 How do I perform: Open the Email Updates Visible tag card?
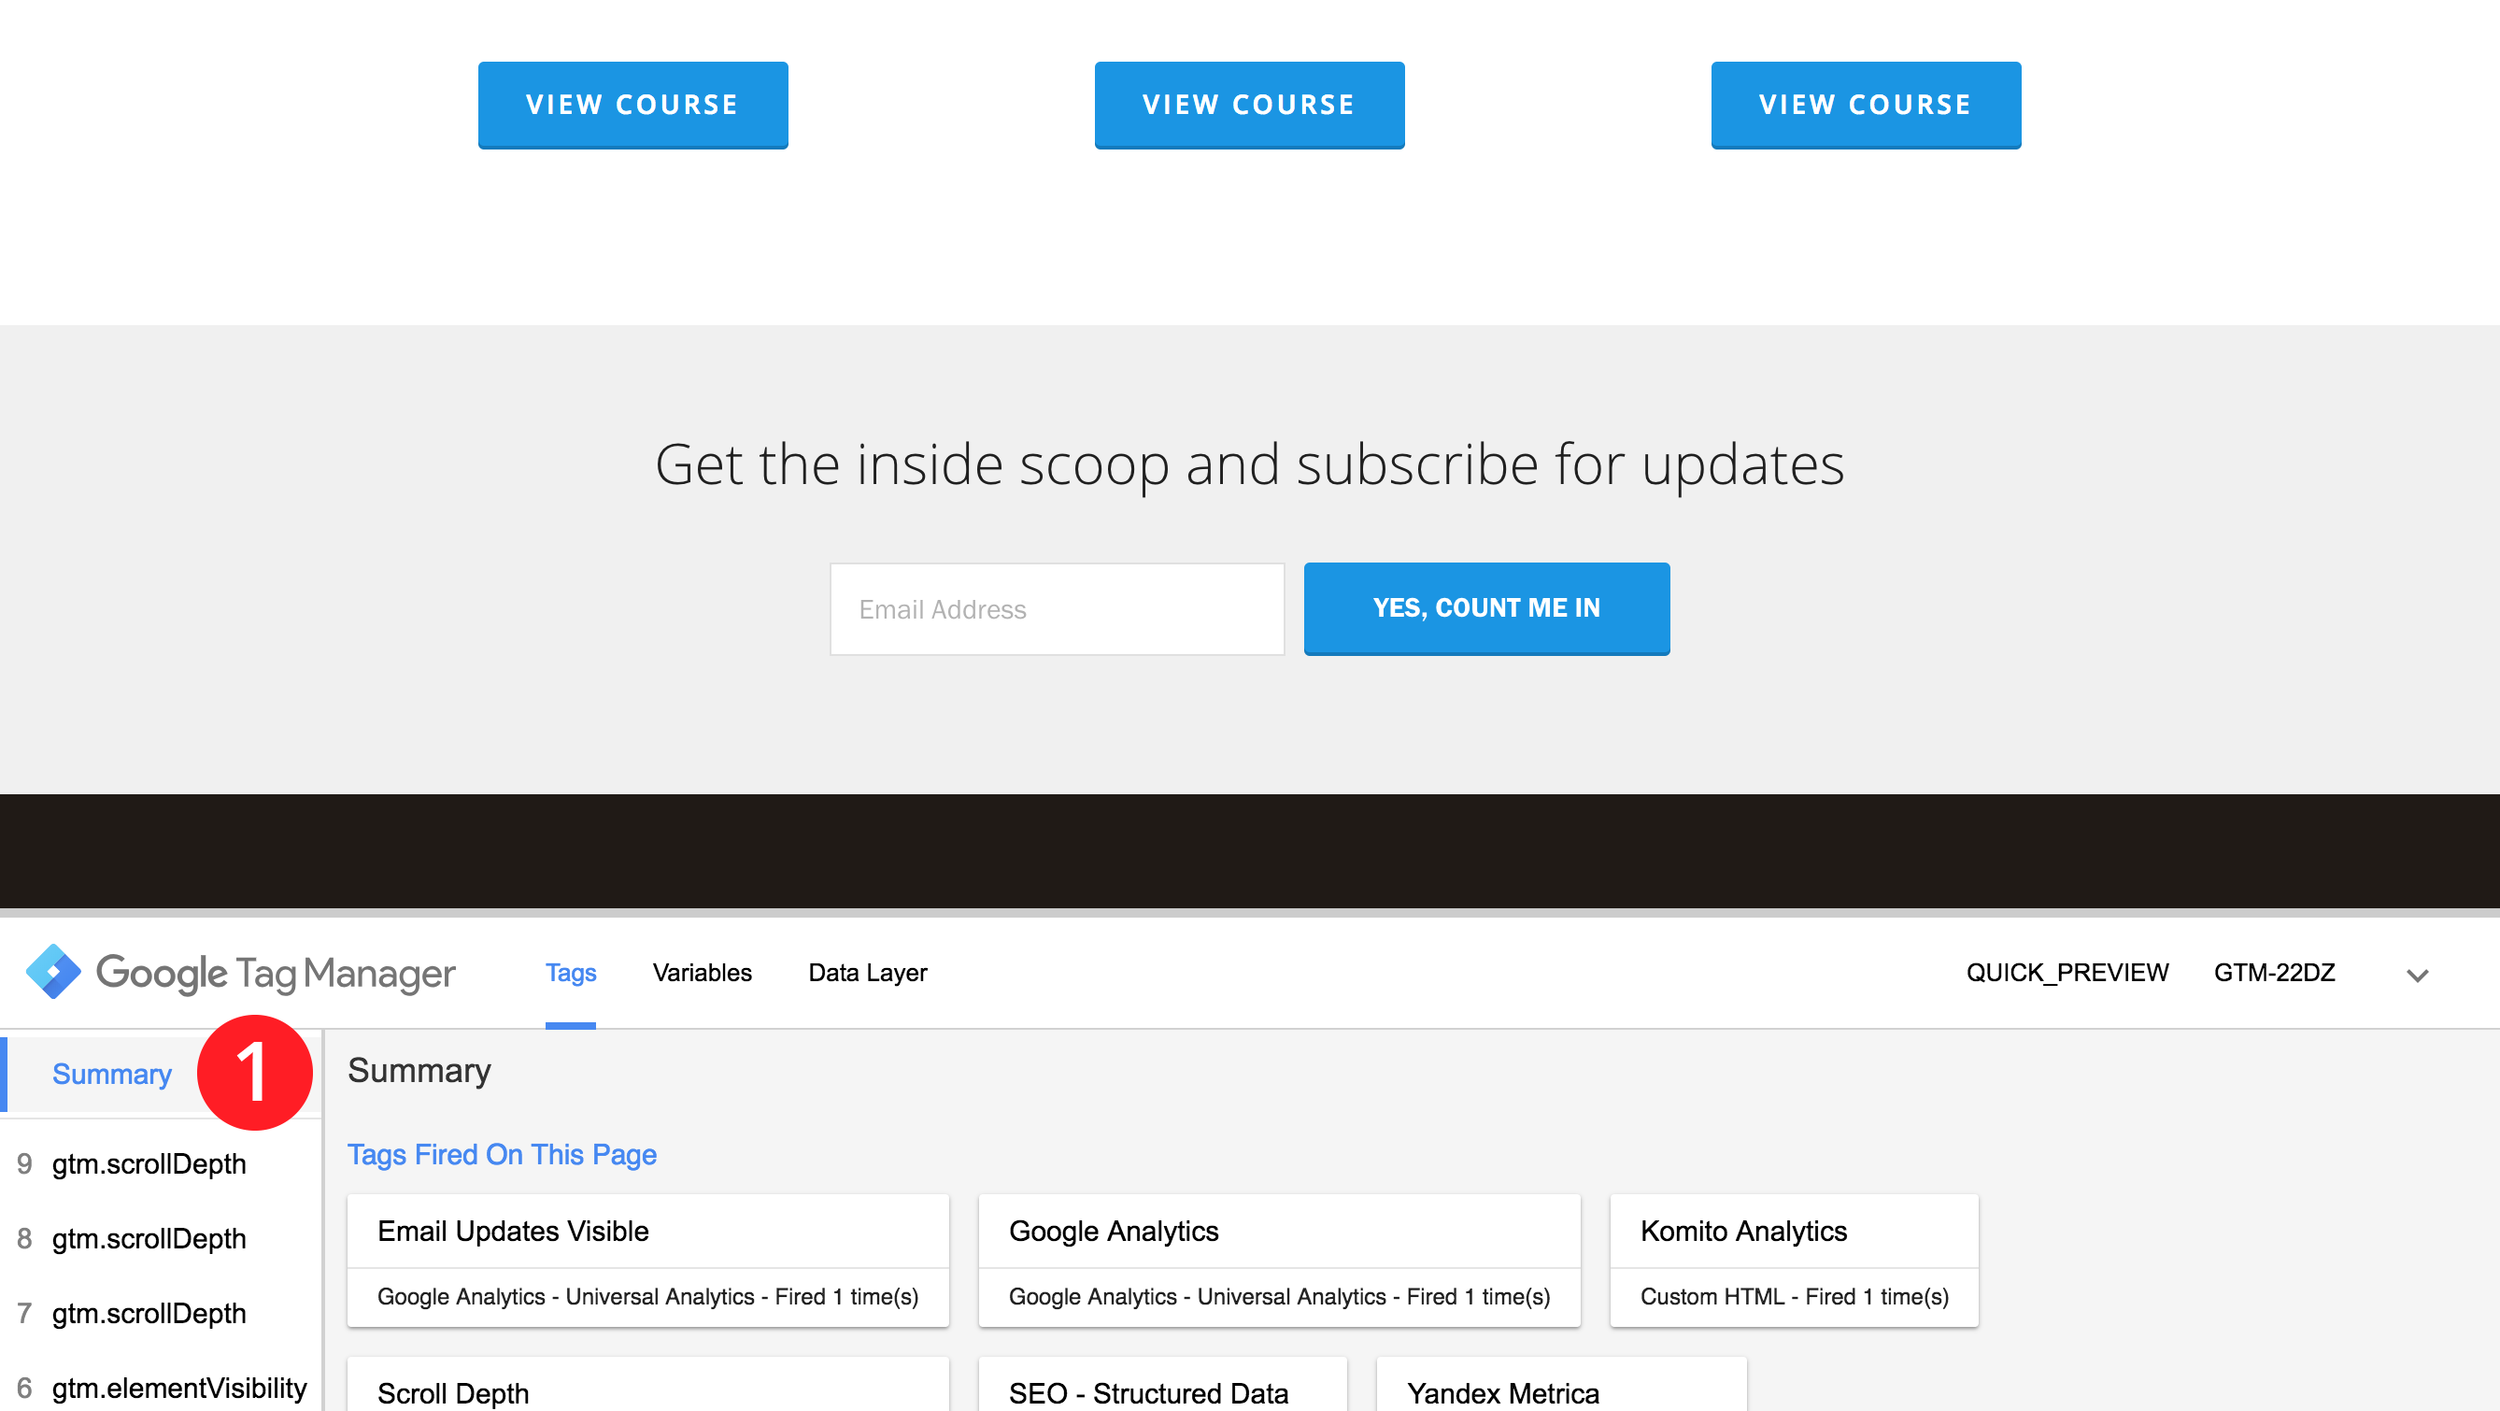[647, 1260]
